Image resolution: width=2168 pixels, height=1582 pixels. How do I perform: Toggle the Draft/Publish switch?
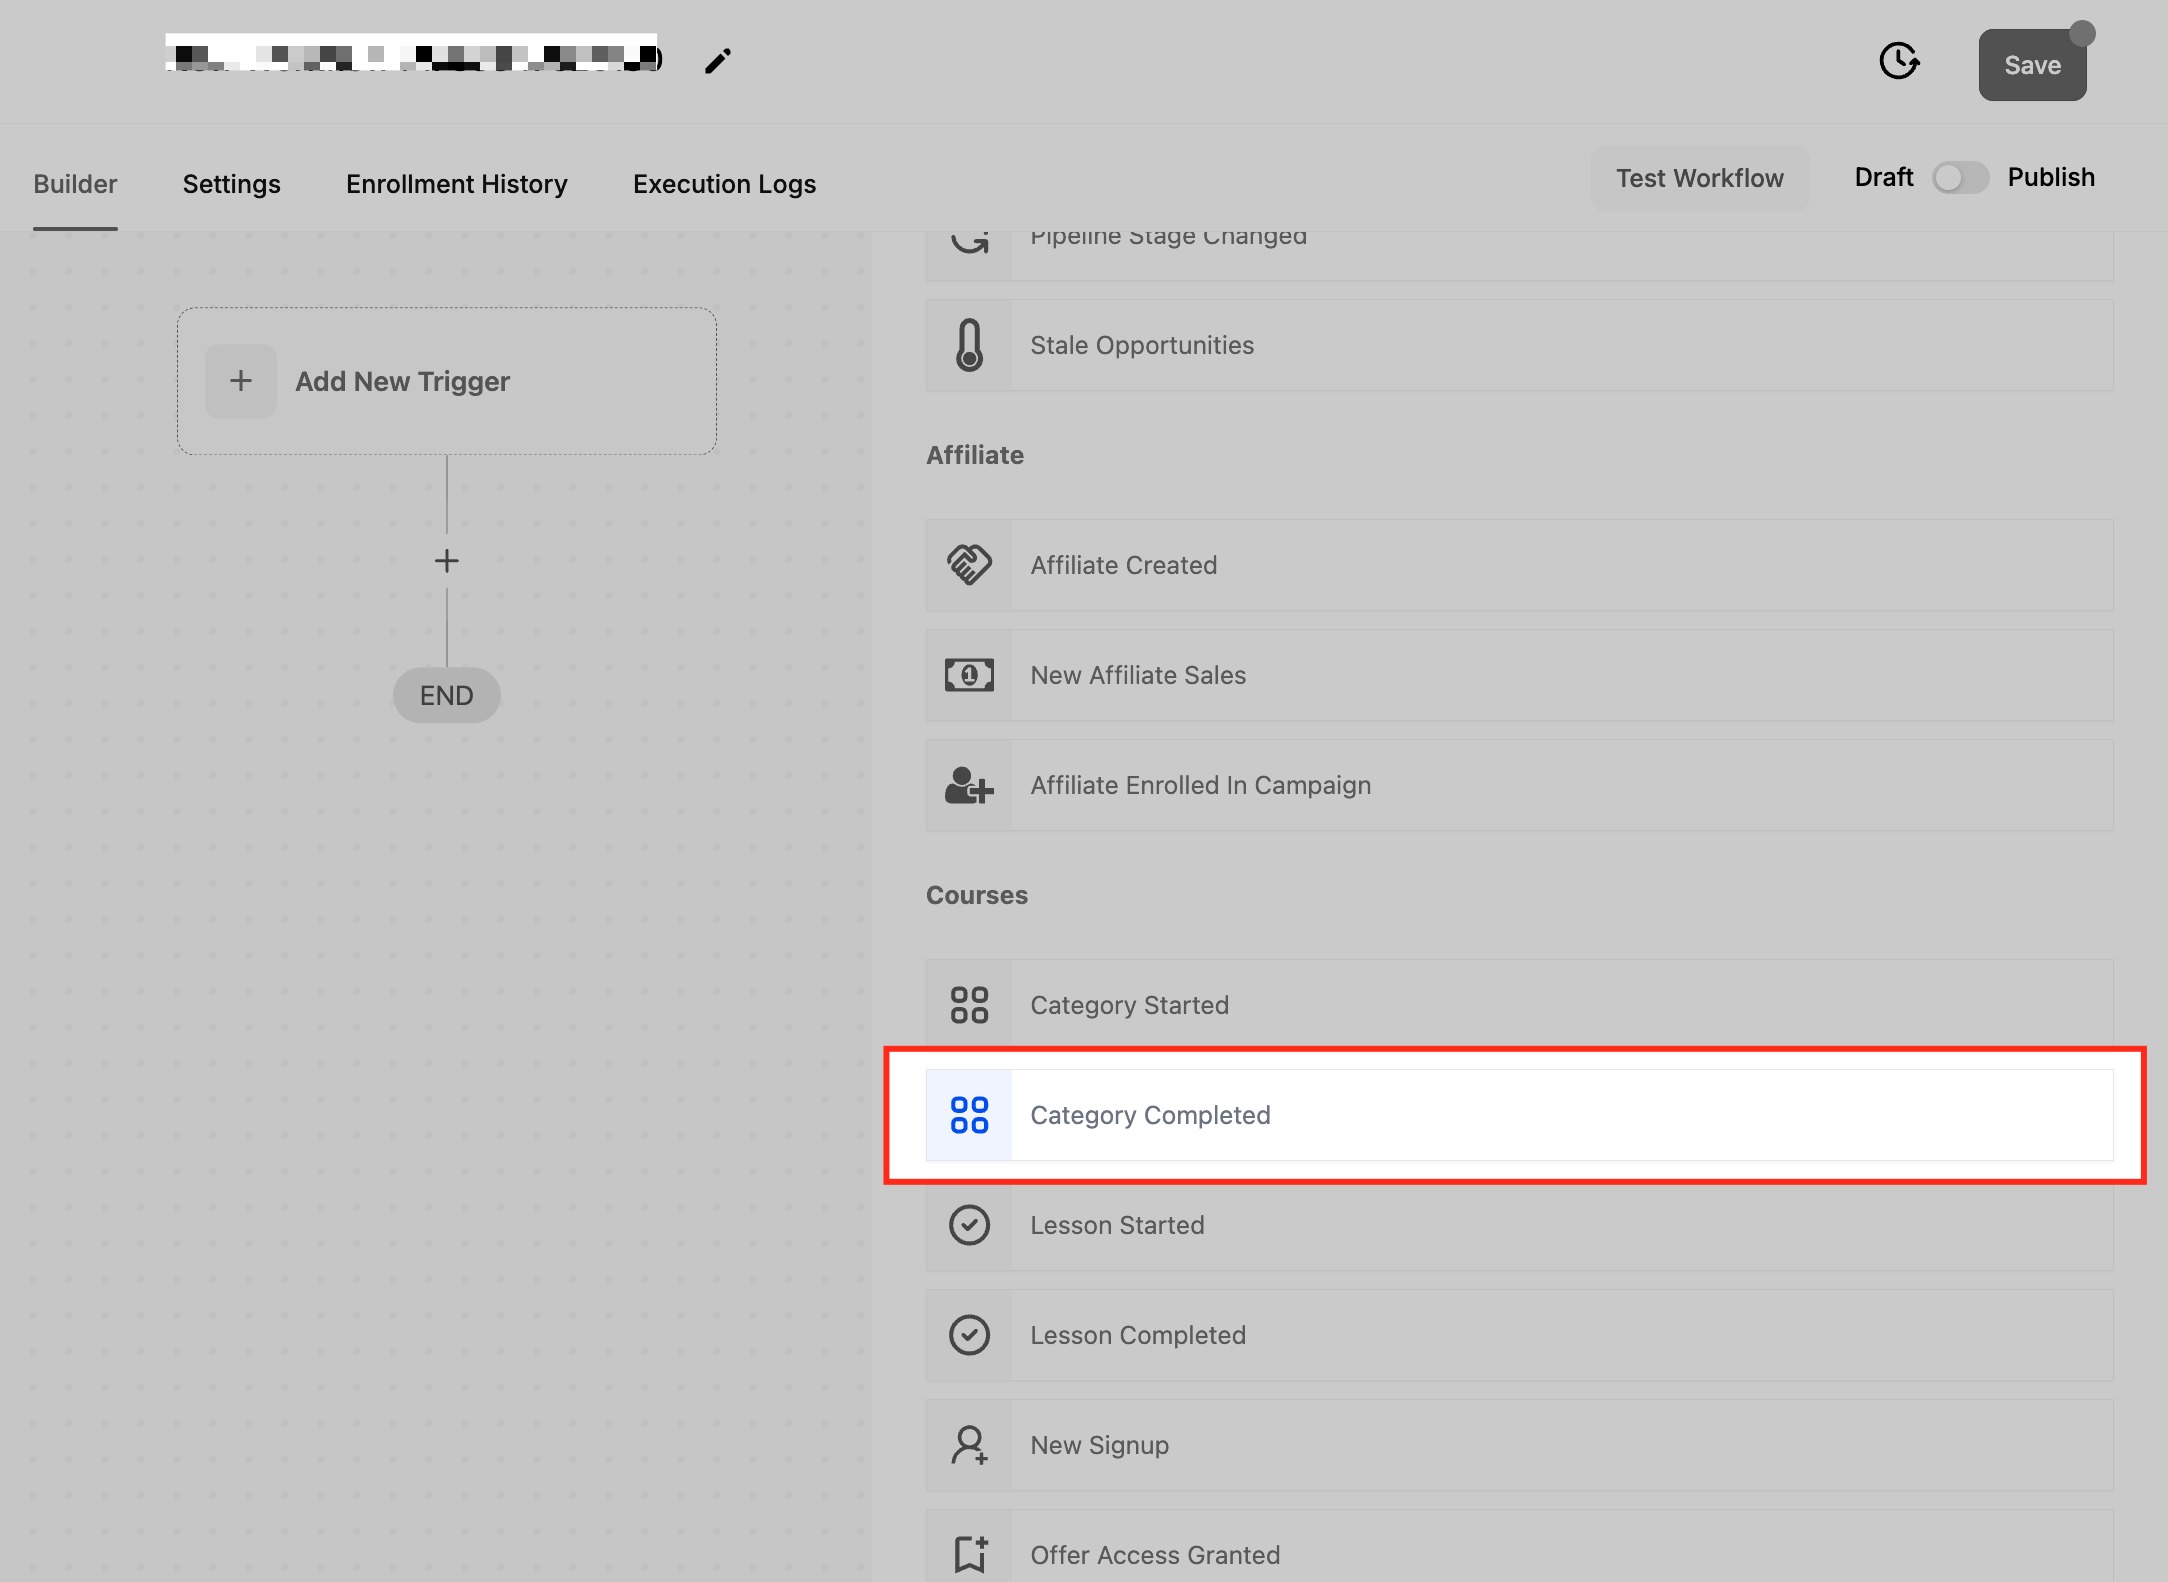pos(1959,178)
